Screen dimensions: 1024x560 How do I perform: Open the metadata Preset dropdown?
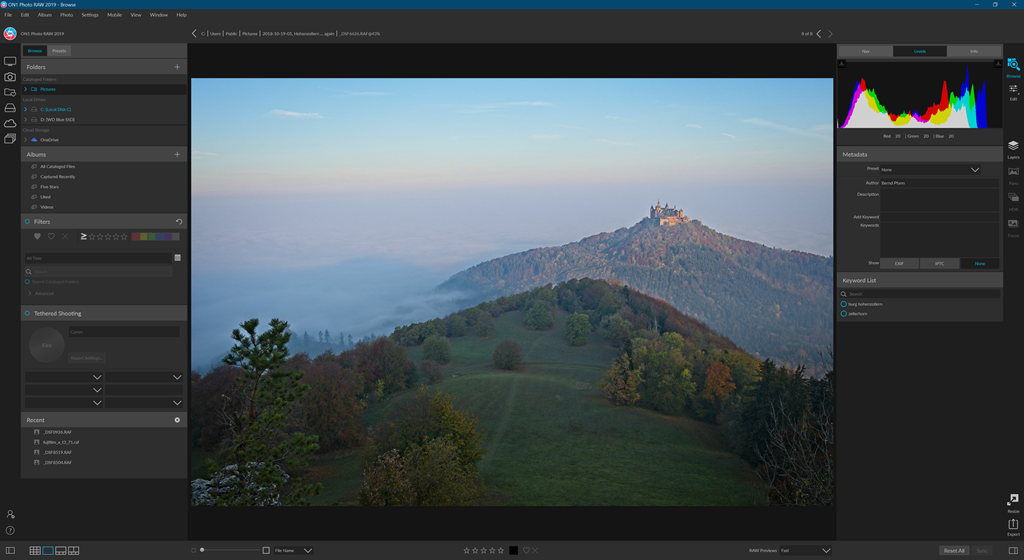pyautogui.click(x=929, y=170)
